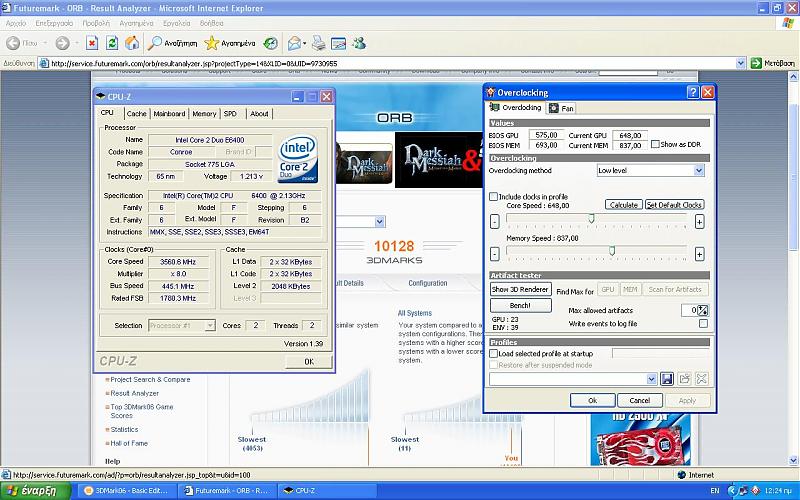Image resolution: width=800 pixels, height=500 pixels.
Task: Open Favorites star in IE toolbar
Action: click(x=211, y=43)
